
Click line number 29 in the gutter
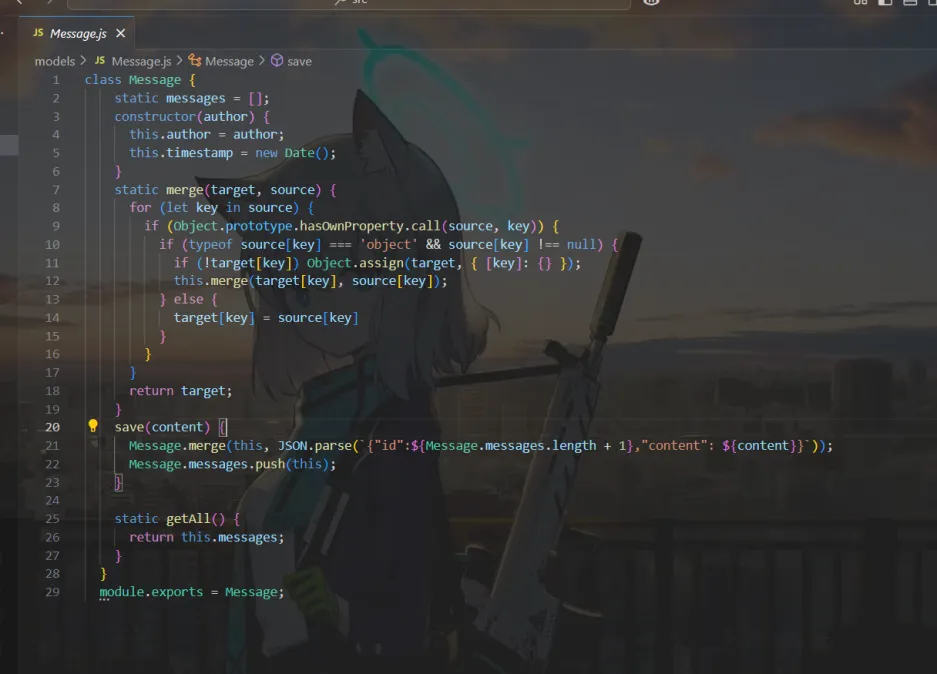[x=52, y=592]
